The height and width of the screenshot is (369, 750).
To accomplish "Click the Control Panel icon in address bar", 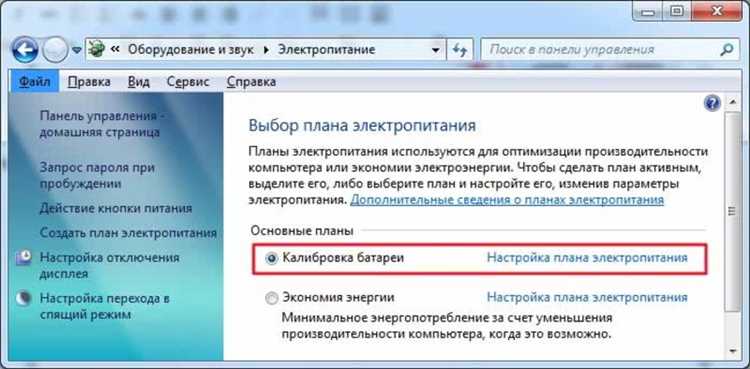I will pyautogui.click(x=97, y=50).
